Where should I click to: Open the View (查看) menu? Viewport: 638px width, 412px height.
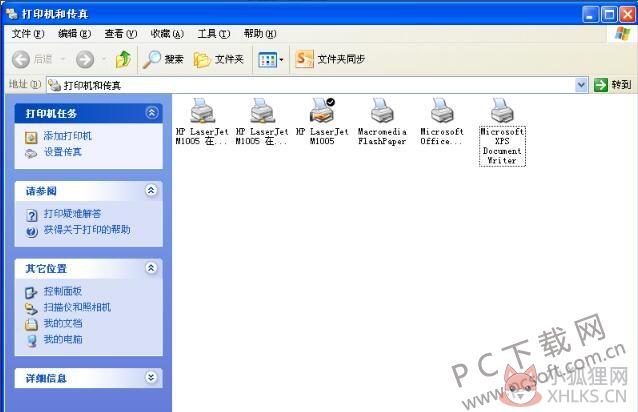[x=121, y=34]
